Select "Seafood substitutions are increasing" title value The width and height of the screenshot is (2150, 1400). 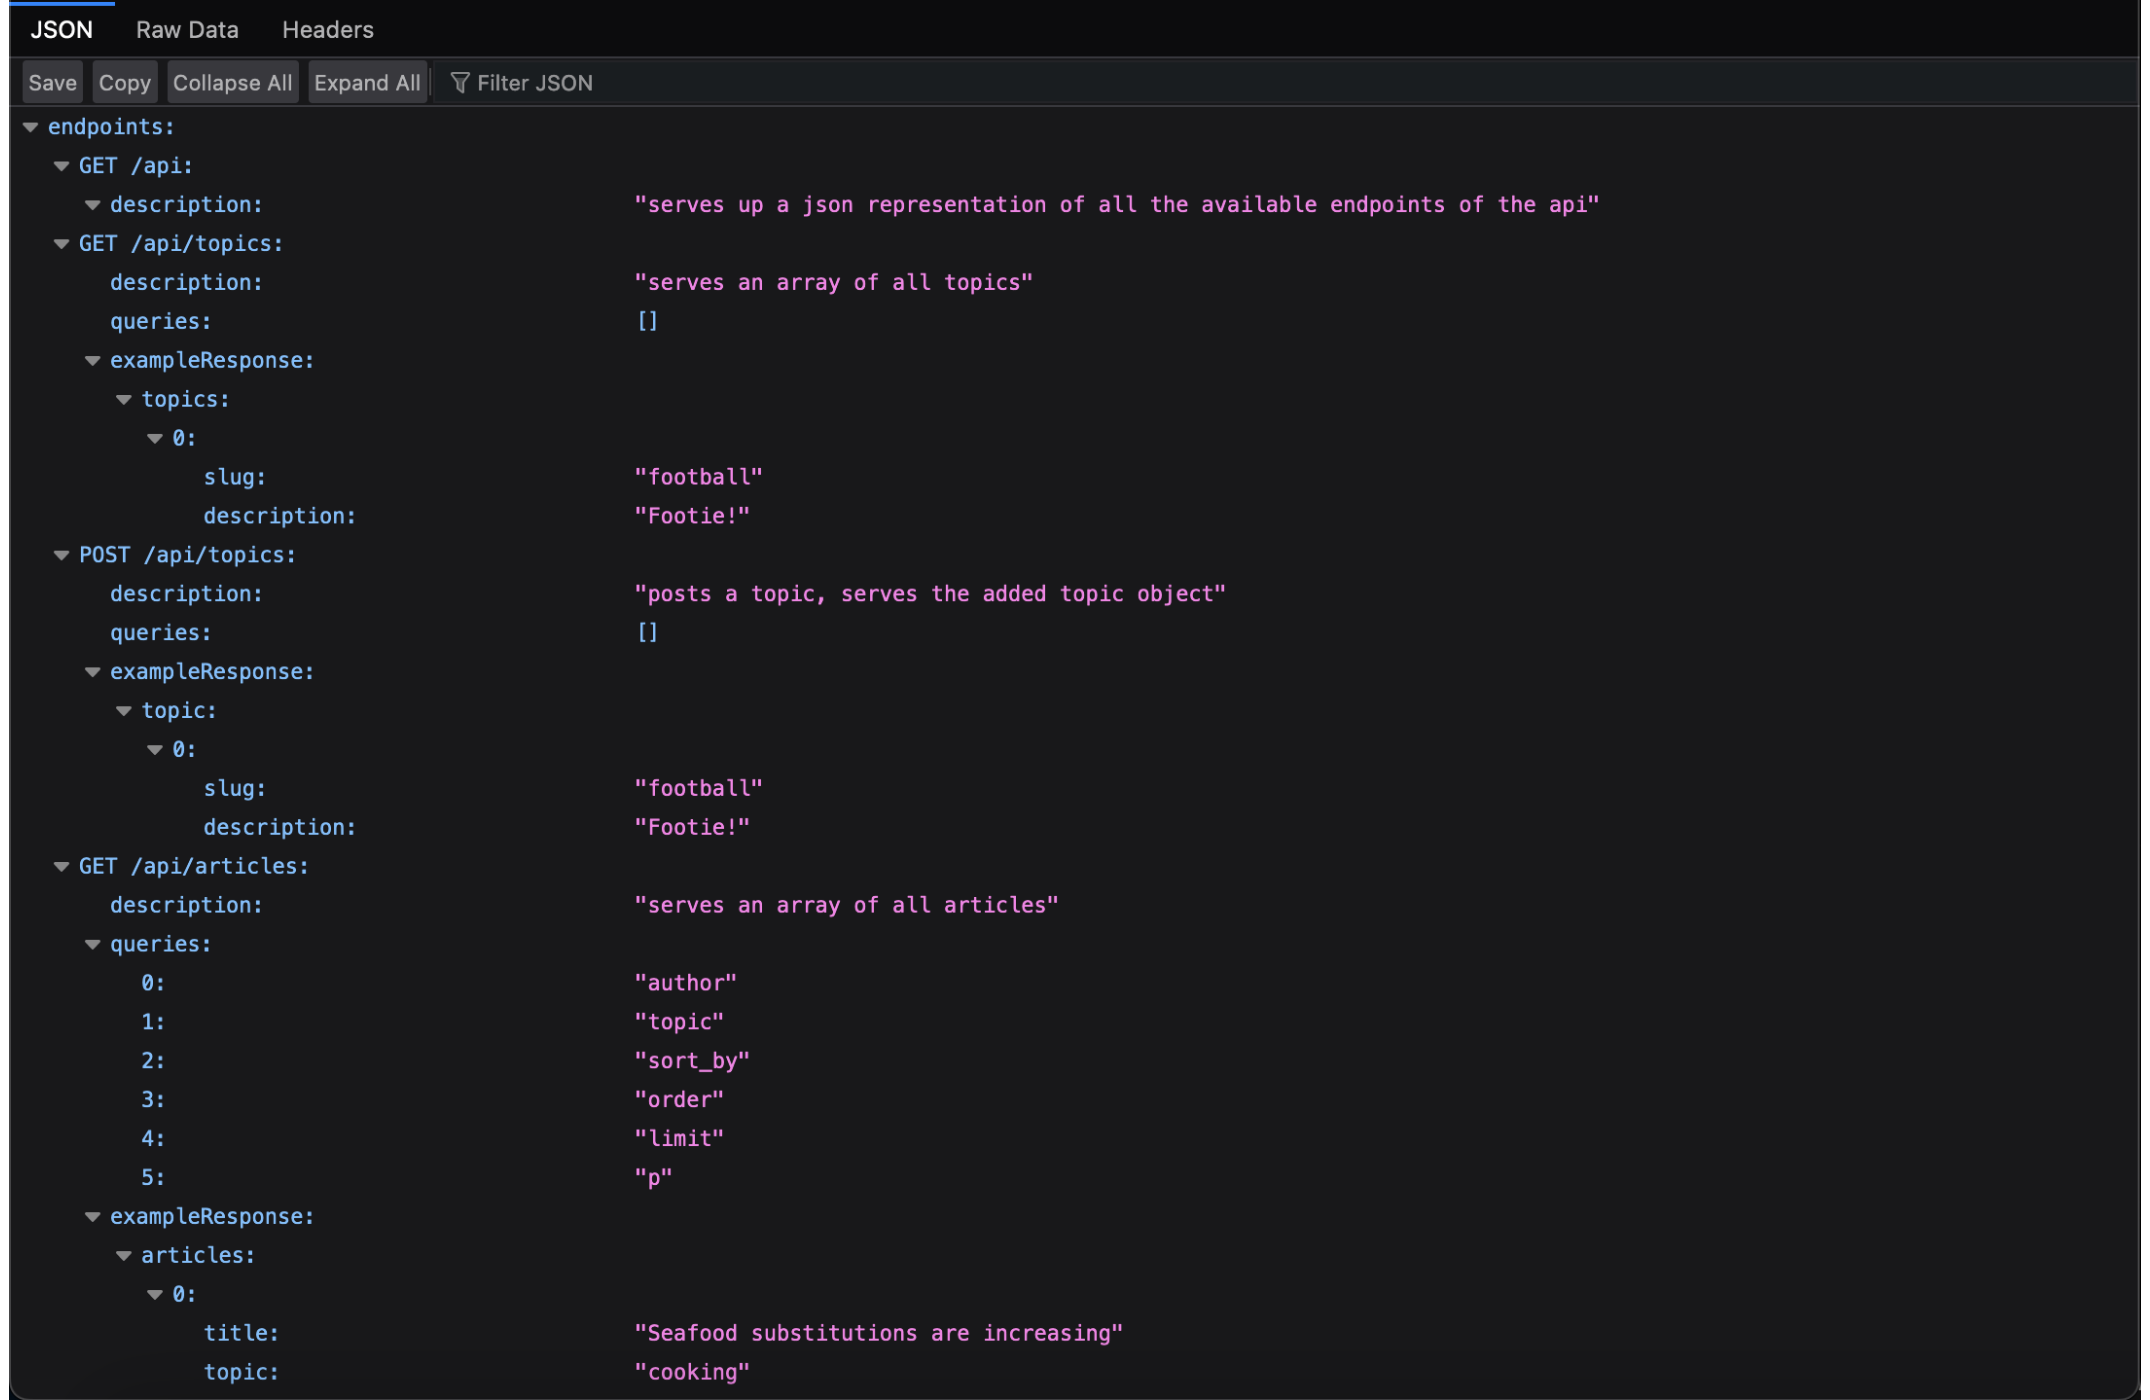tap(879, 1334)
